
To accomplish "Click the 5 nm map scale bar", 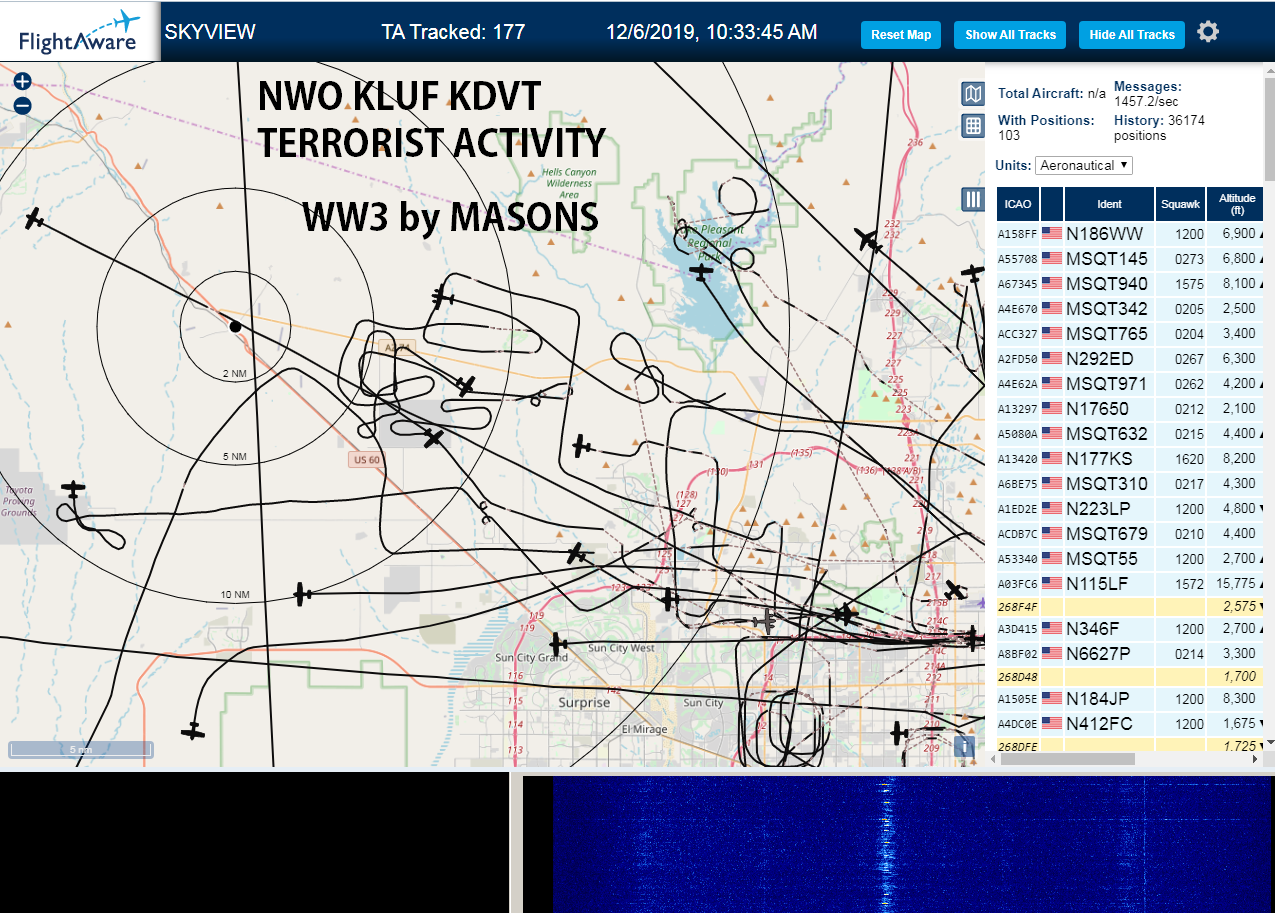I will click(81, 749).
